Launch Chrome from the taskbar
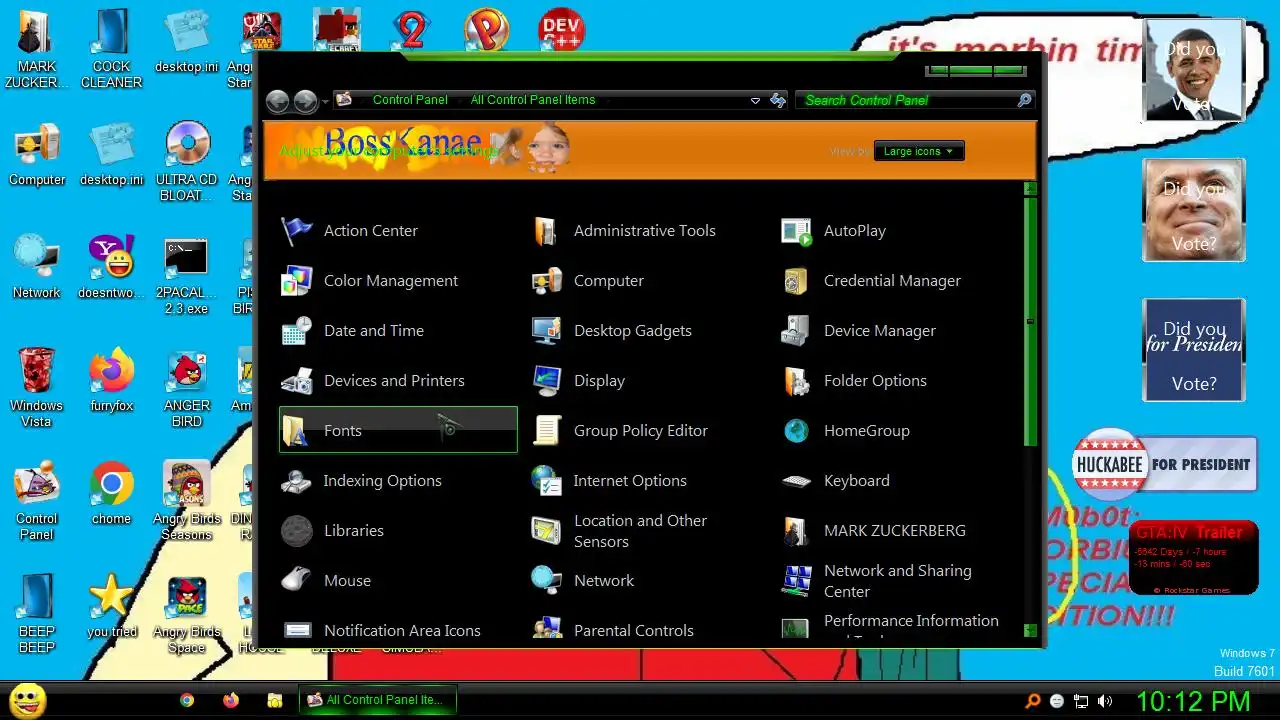The image size is (1280, 720). point(187,700)
